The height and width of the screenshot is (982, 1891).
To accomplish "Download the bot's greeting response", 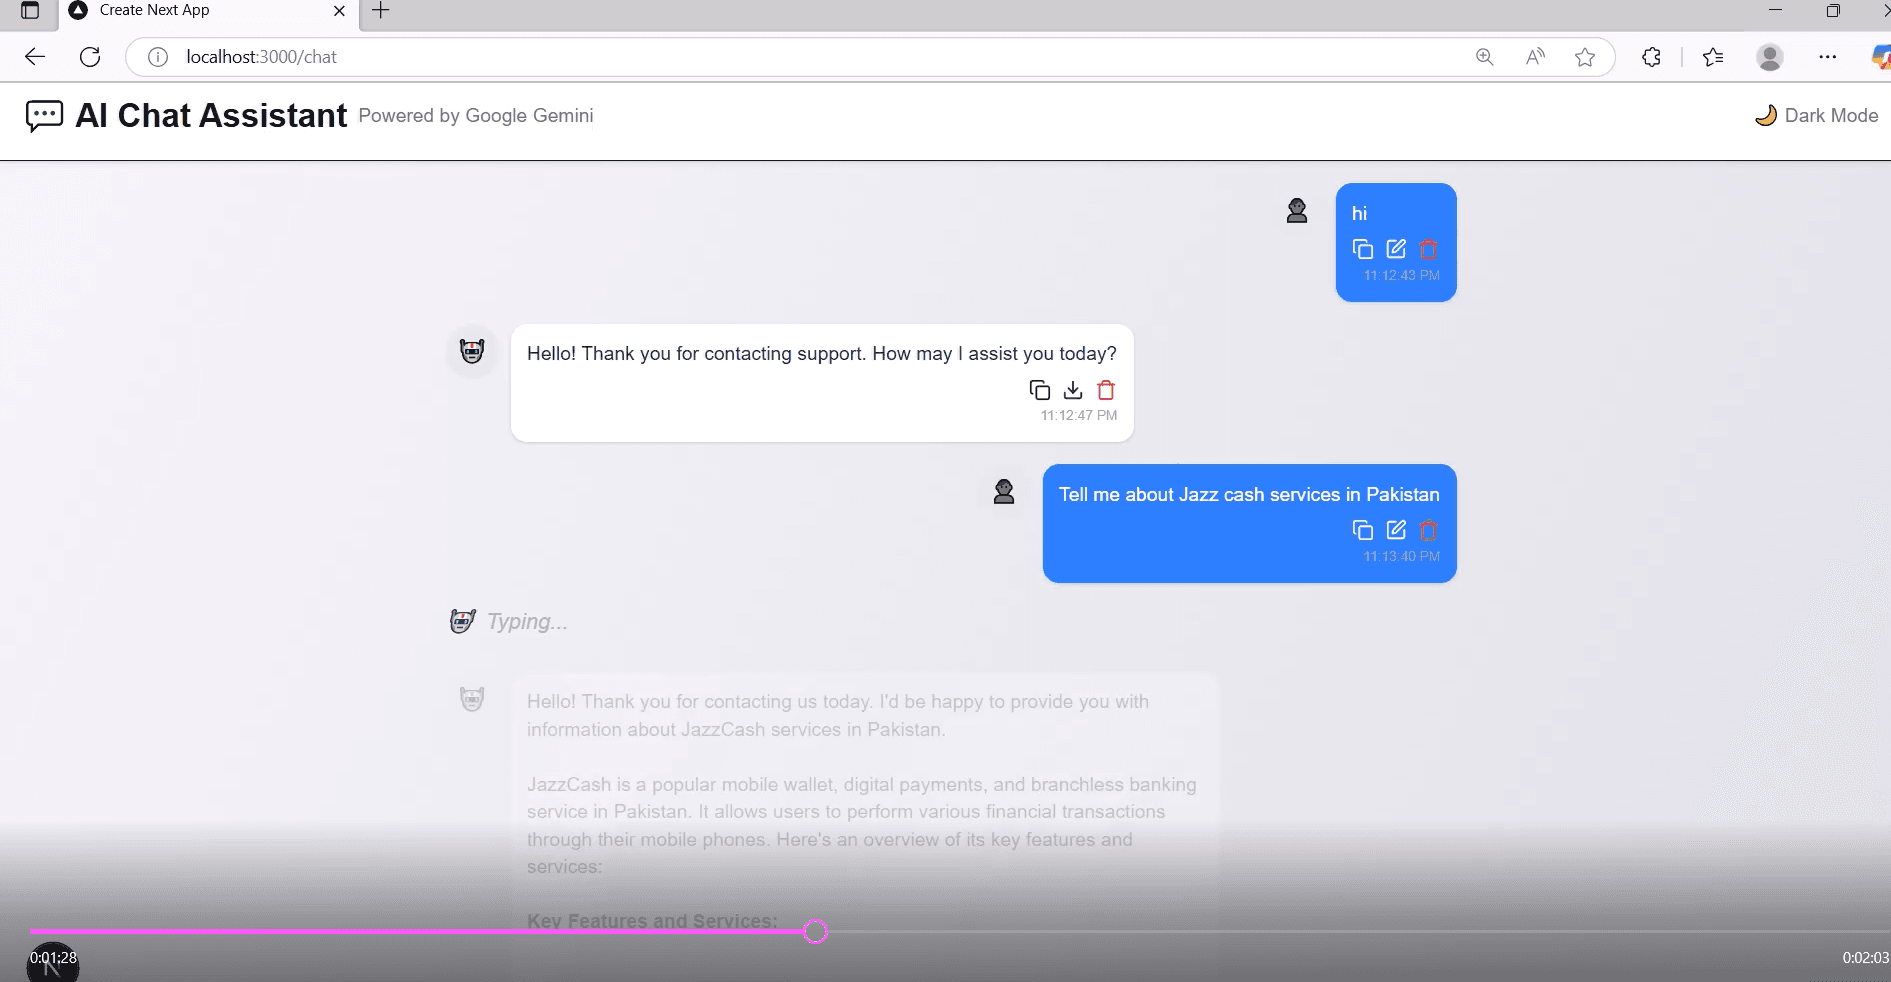I will 1073,390.
